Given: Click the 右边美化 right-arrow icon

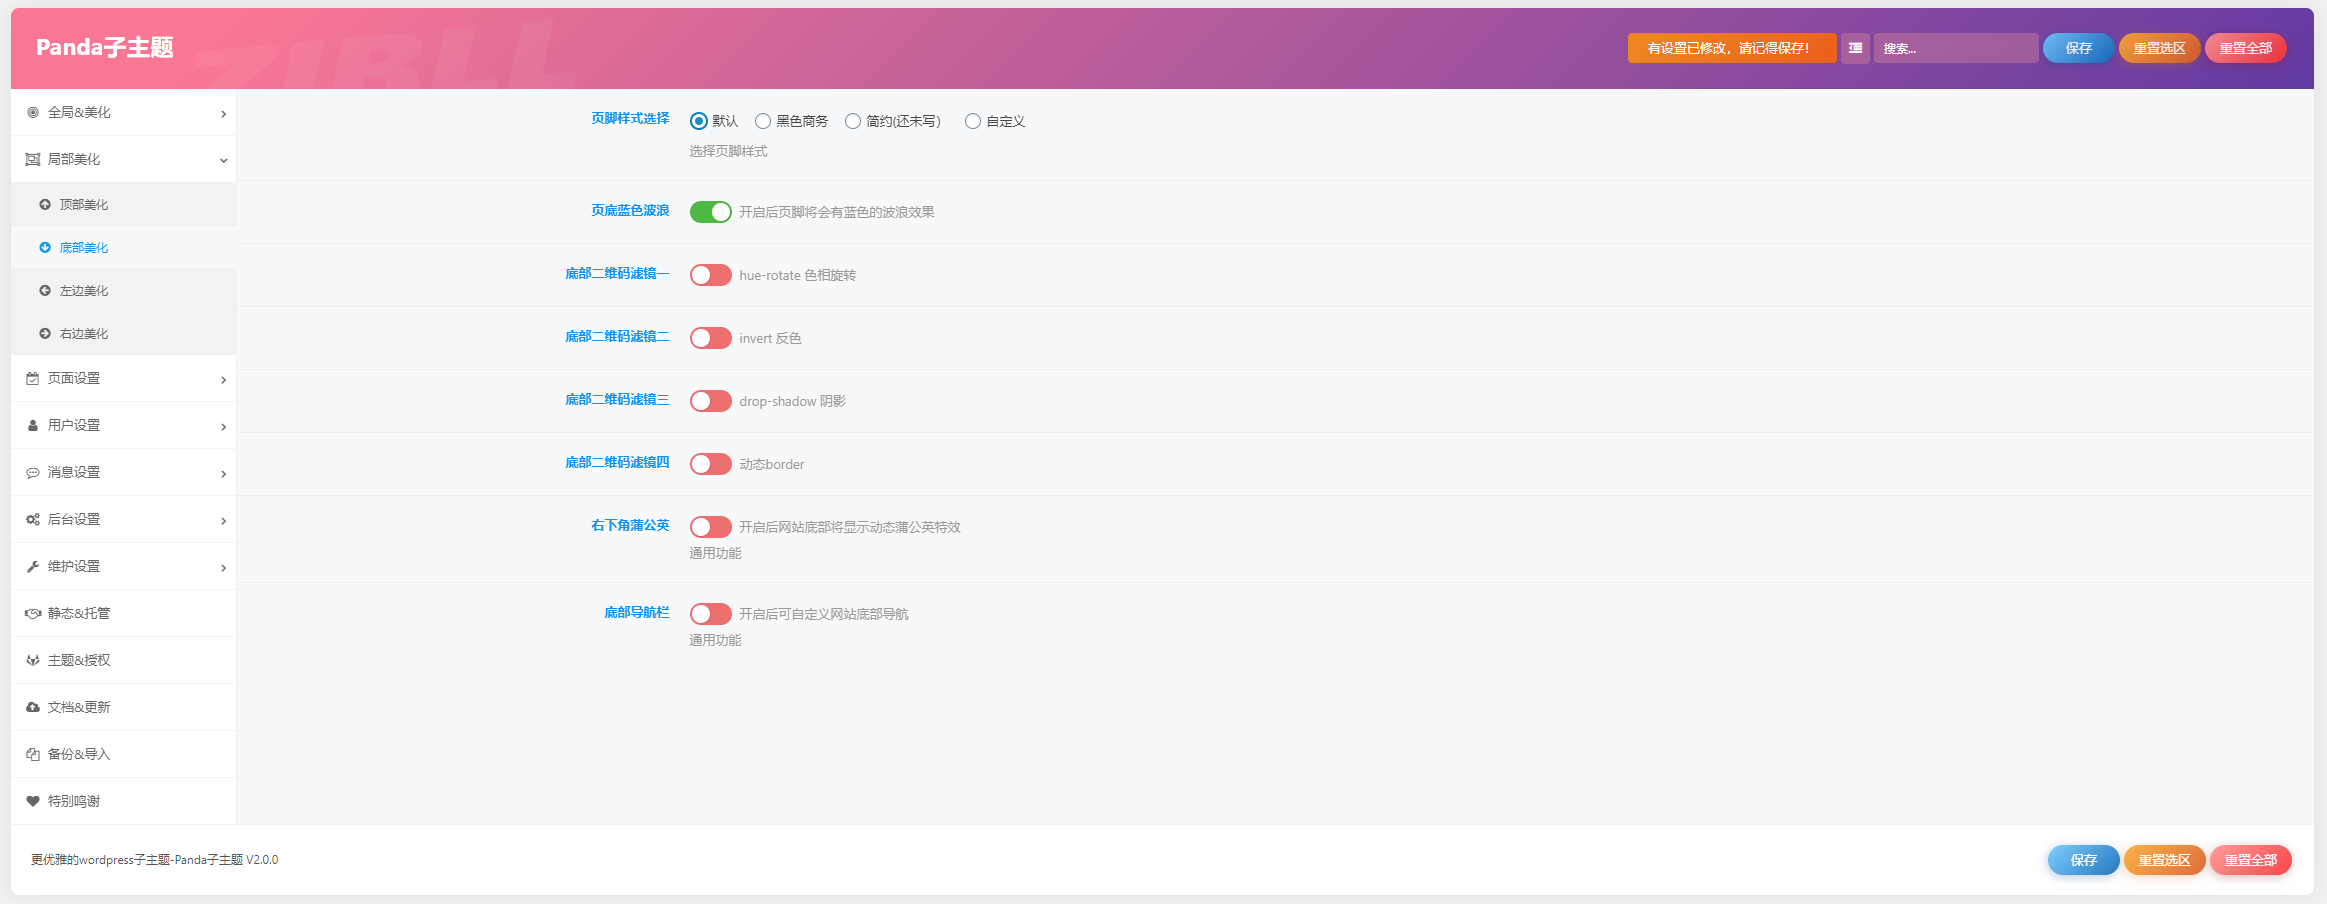Looking at the screenshot, I should [x=45, y=334].
